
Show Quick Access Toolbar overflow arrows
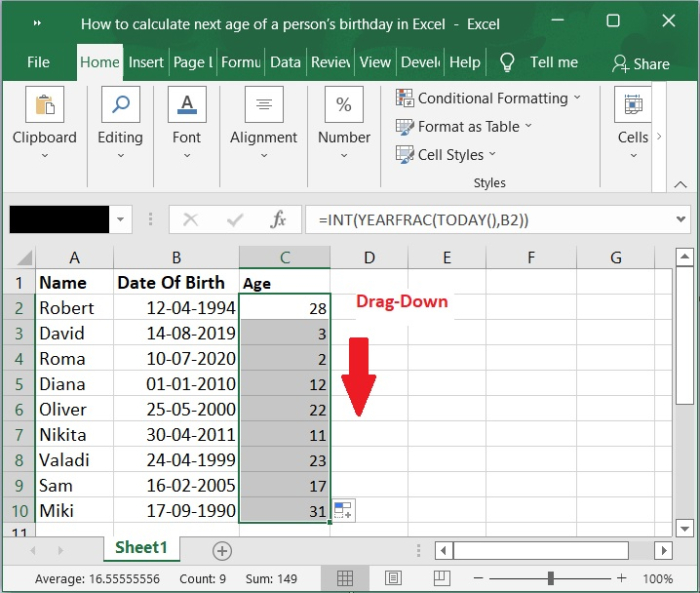37,23
